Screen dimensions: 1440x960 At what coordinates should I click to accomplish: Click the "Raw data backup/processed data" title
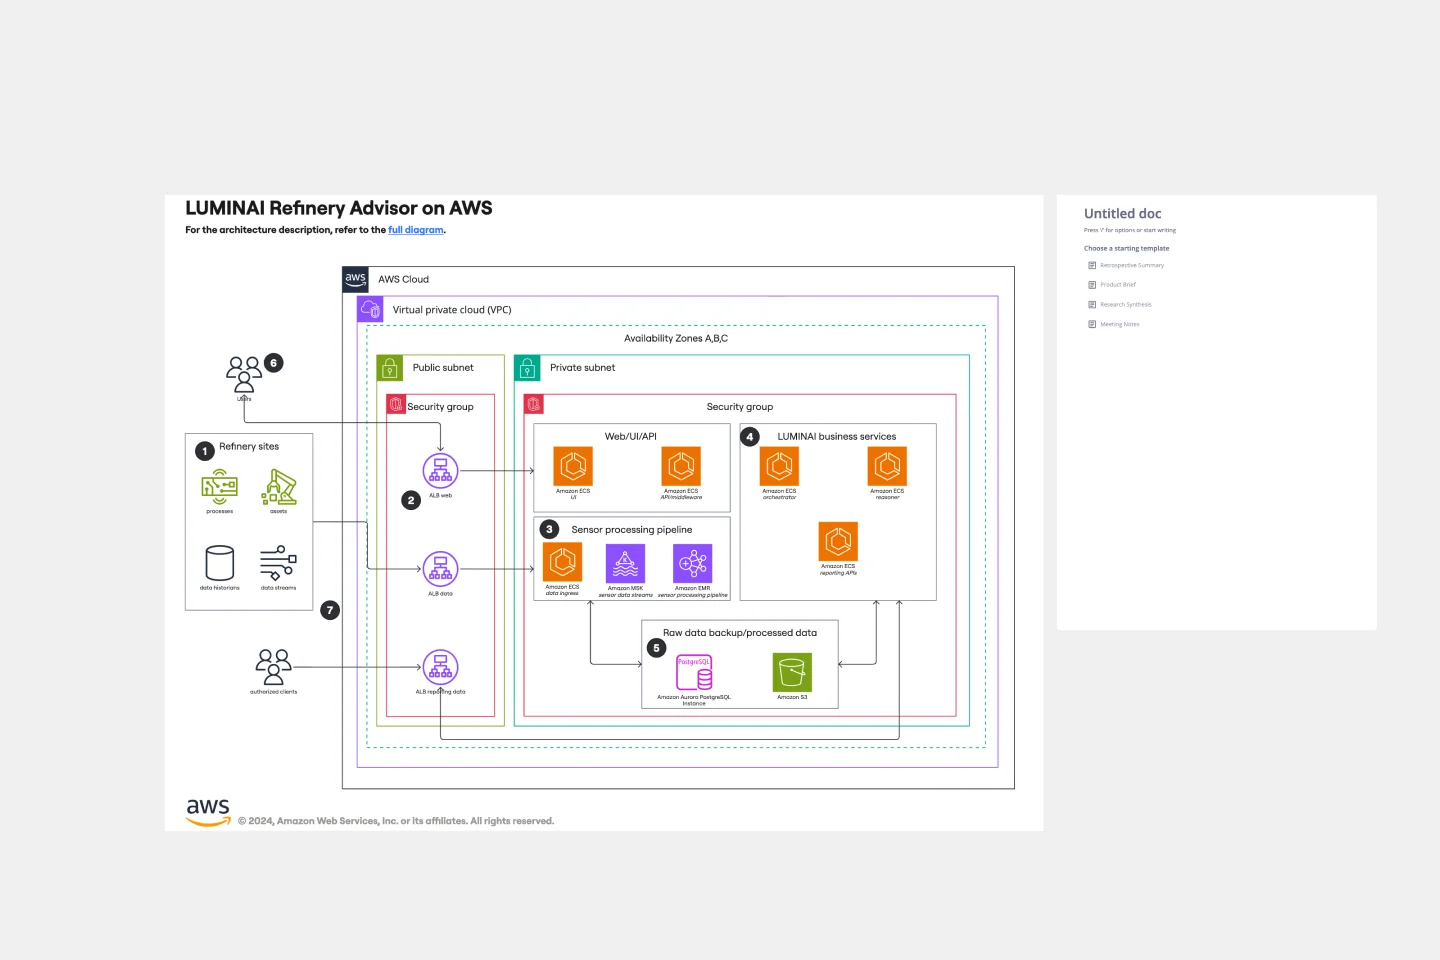(x=740, y=633)
